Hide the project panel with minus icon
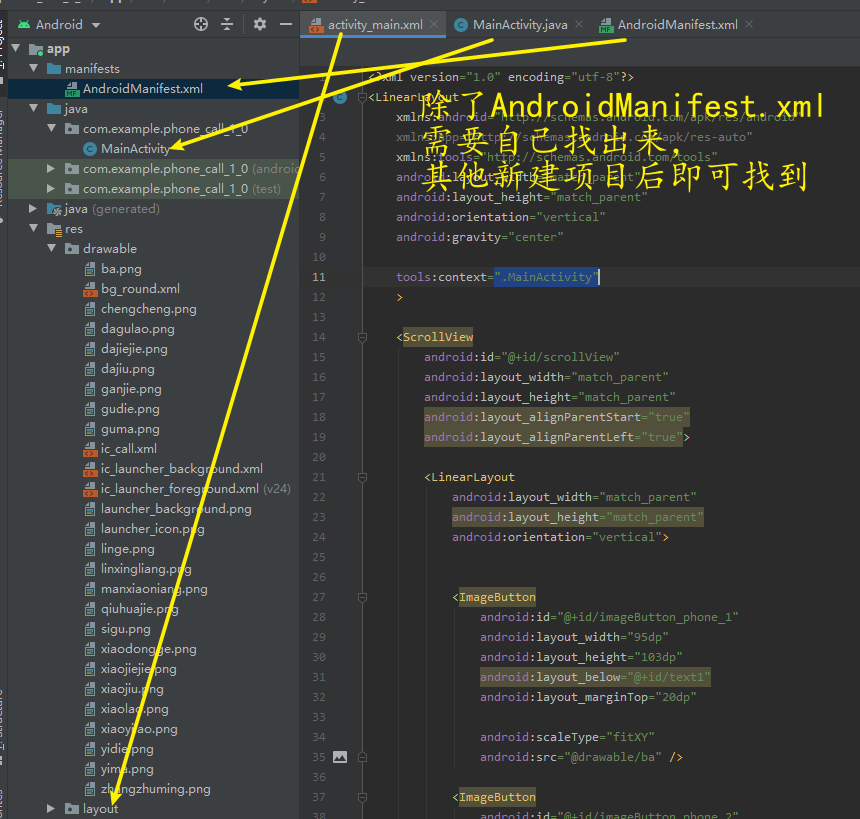The image size is (860, 819). click(286, 24)
